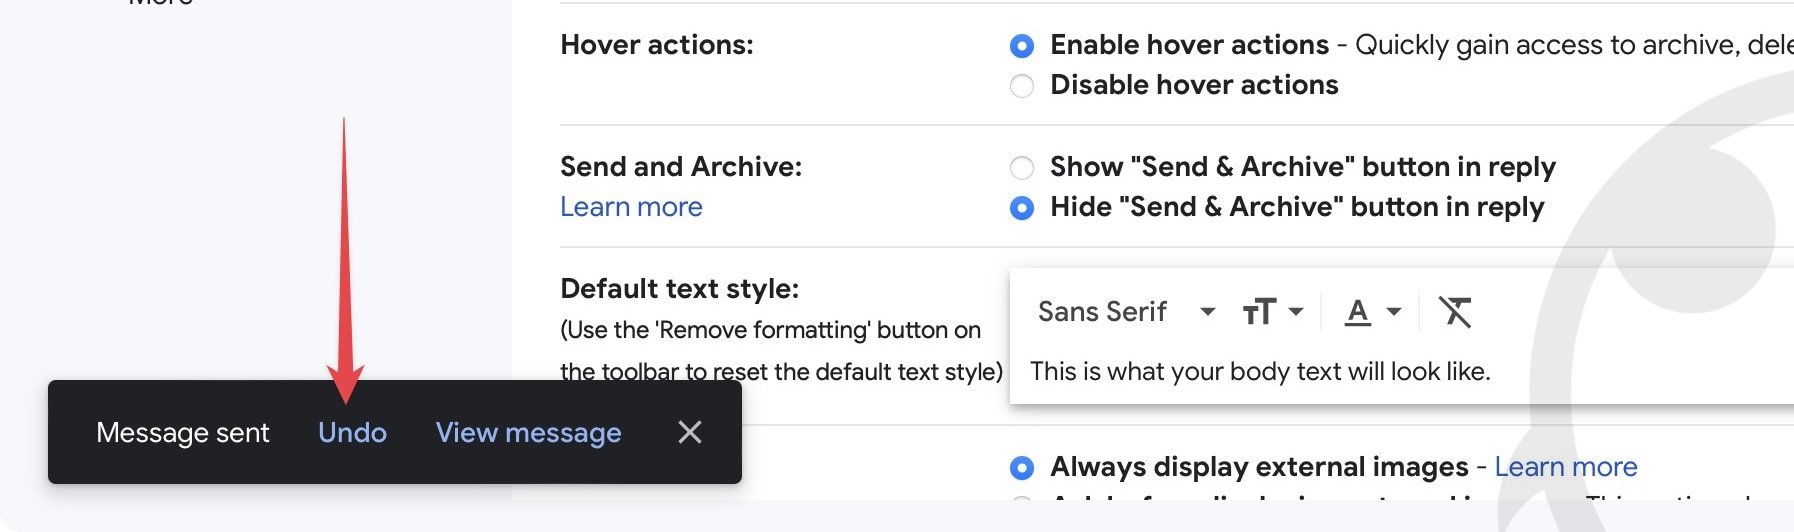Click Undo in the Message sent toast
This screenshot has width=1794, height=532.
[352, 432]
